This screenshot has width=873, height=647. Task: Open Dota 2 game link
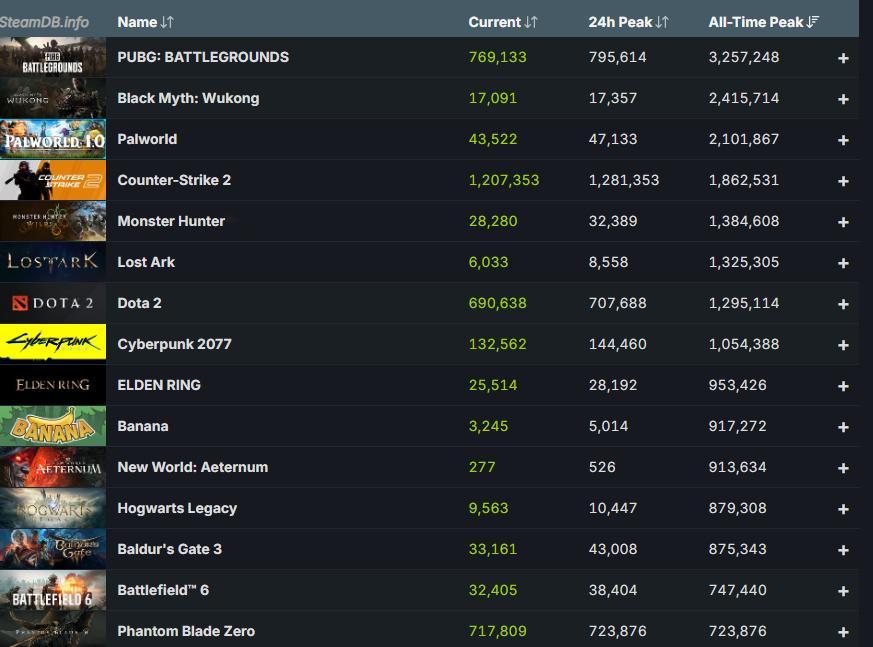tap(139, 303)
